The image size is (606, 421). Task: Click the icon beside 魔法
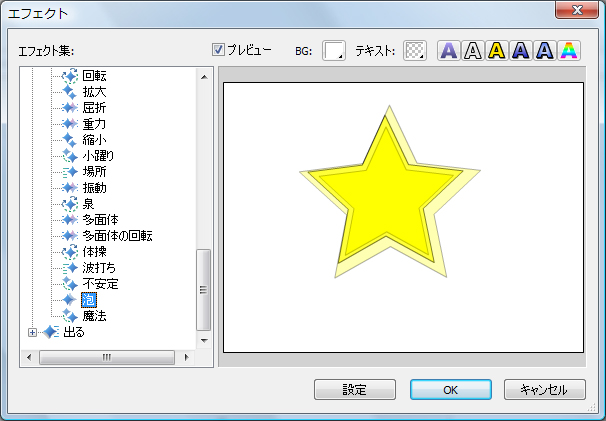[70, 315]
